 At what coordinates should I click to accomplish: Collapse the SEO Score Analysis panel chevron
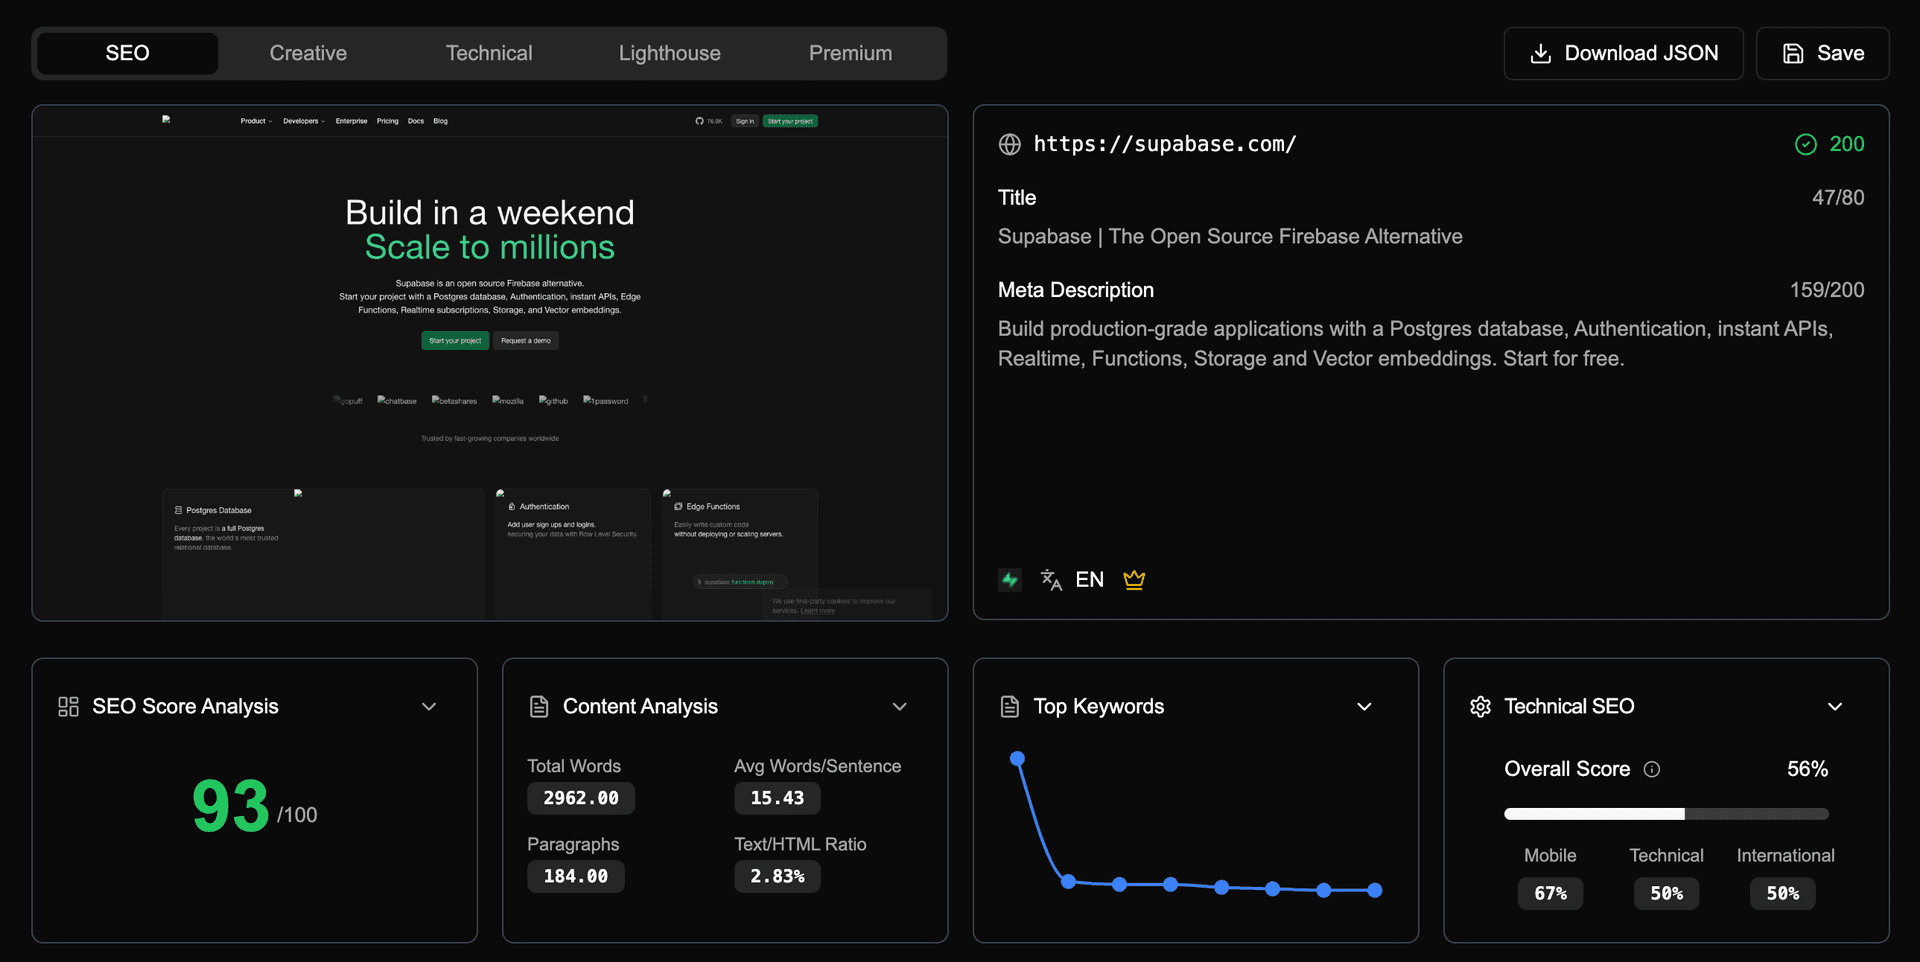(429, 707)
